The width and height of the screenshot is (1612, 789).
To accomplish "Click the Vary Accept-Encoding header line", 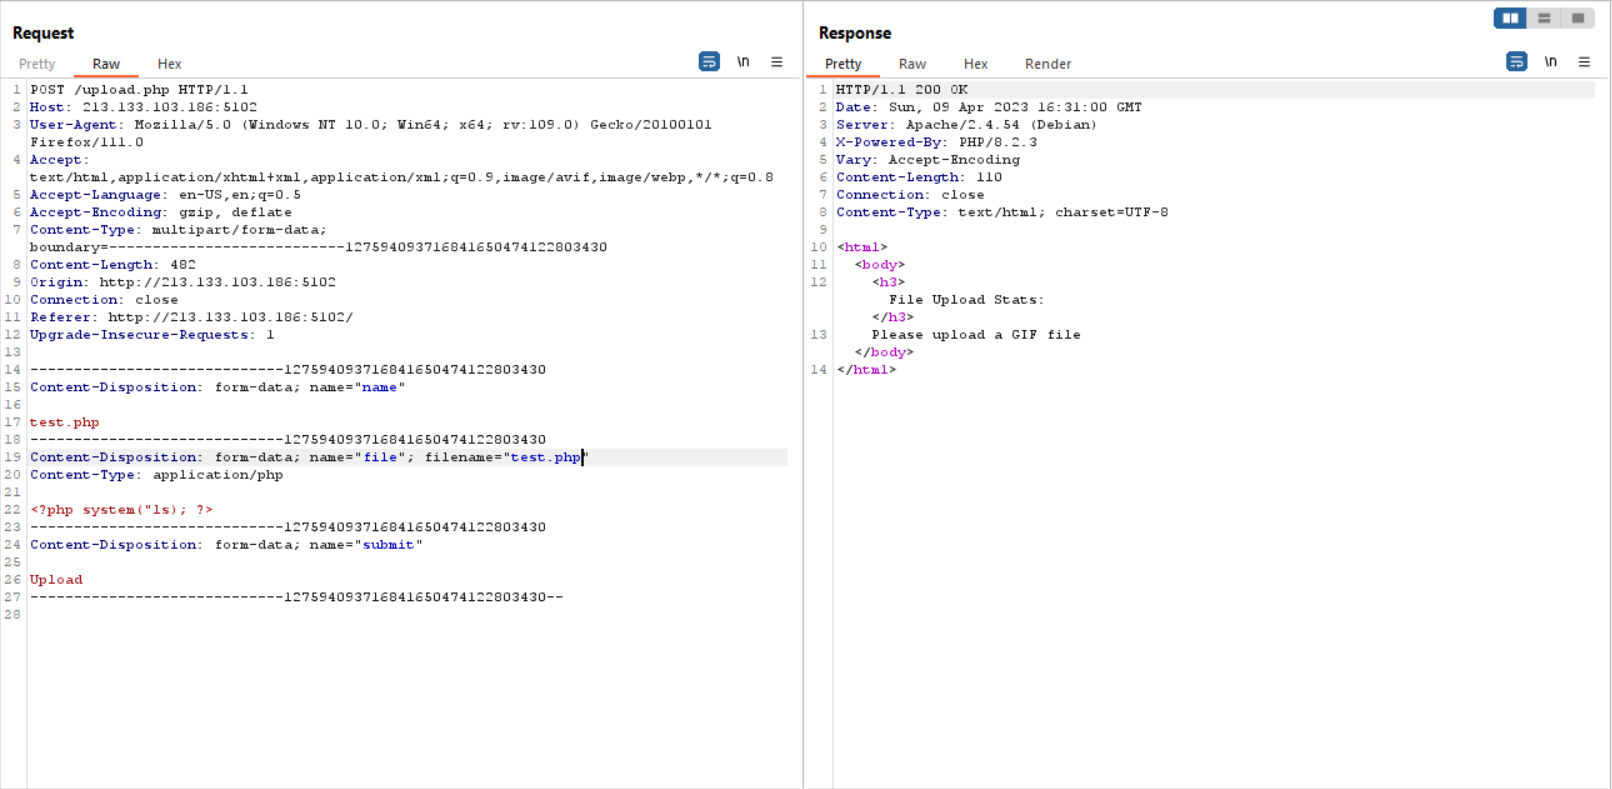I will tap(928, 160).
